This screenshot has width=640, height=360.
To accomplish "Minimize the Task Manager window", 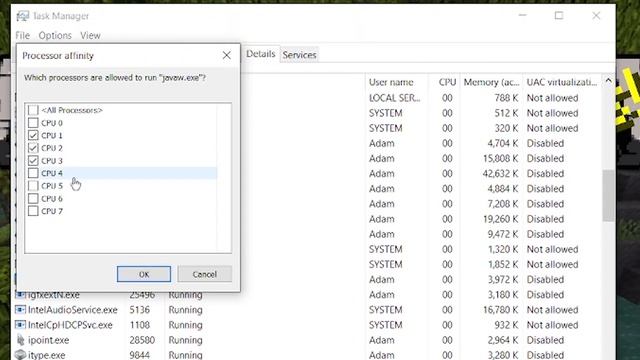I will click(522, 16).
